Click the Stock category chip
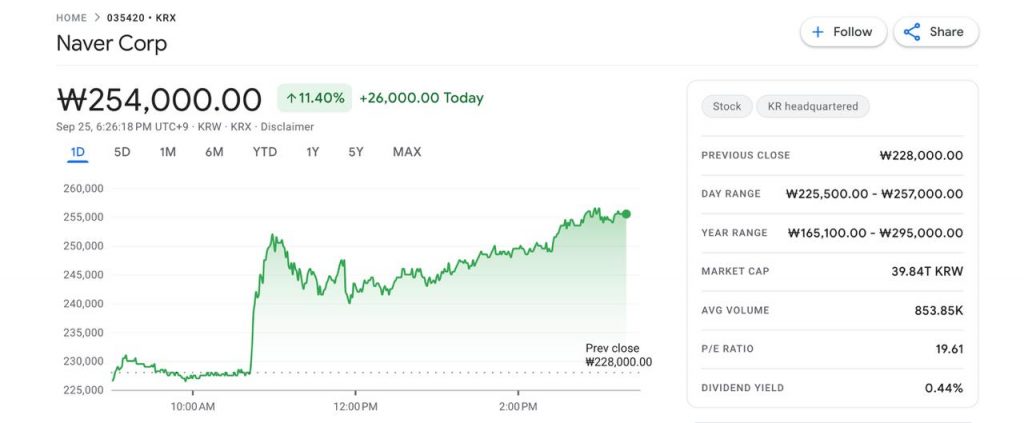 pos(727,106)
